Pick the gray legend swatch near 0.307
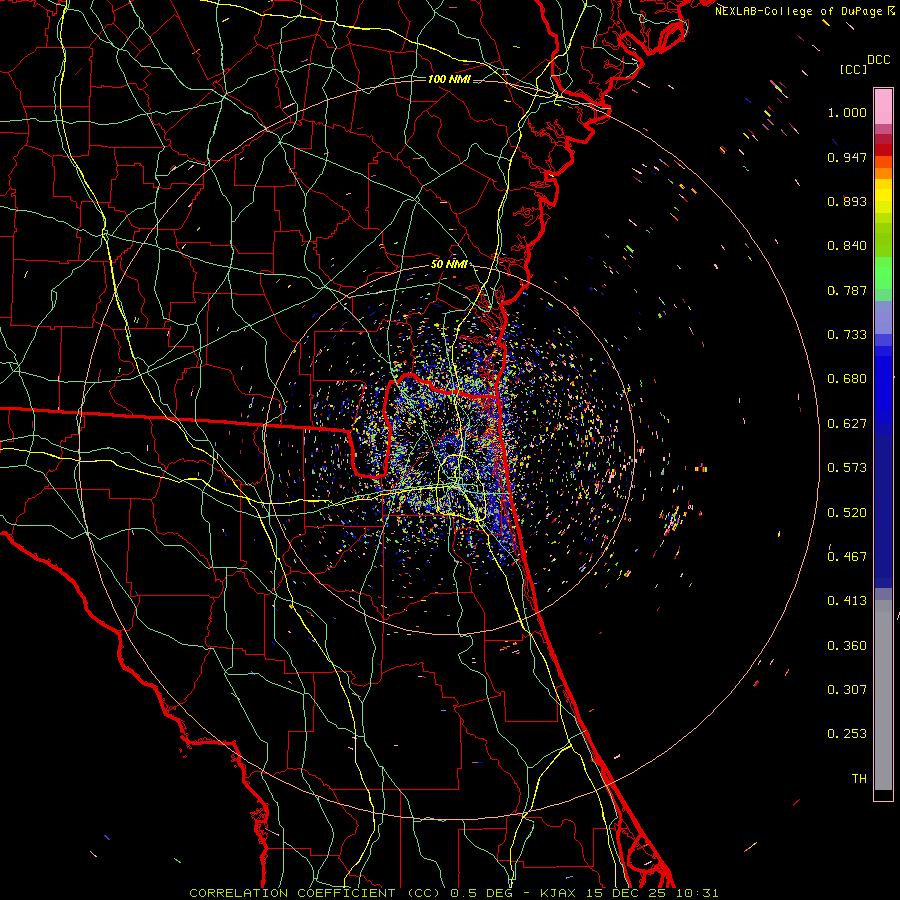 [883, 700]
